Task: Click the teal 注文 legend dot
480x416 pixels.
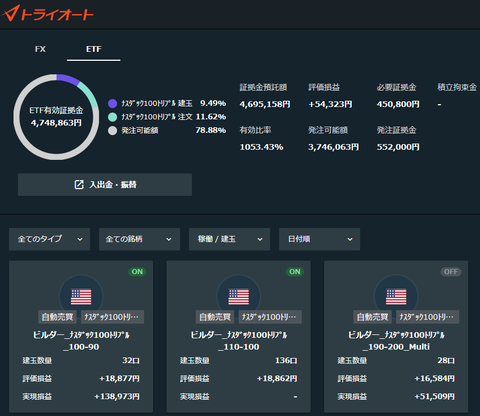Action: click(113, 117)
